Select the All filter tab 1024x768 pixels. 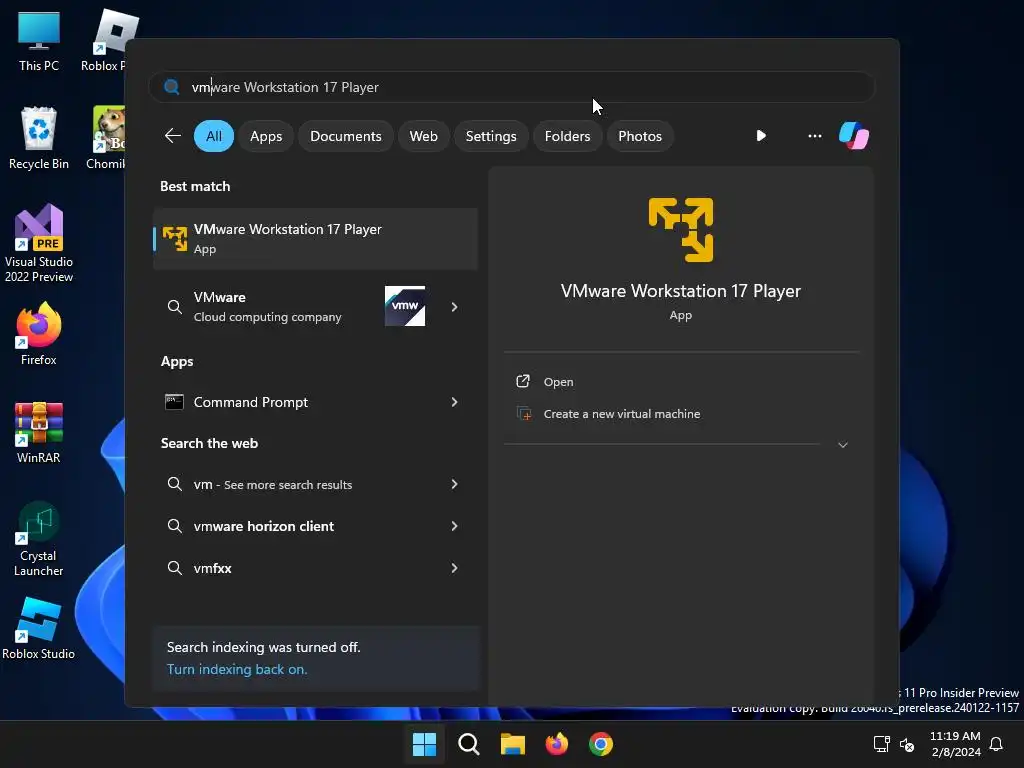tap(214, 136)
